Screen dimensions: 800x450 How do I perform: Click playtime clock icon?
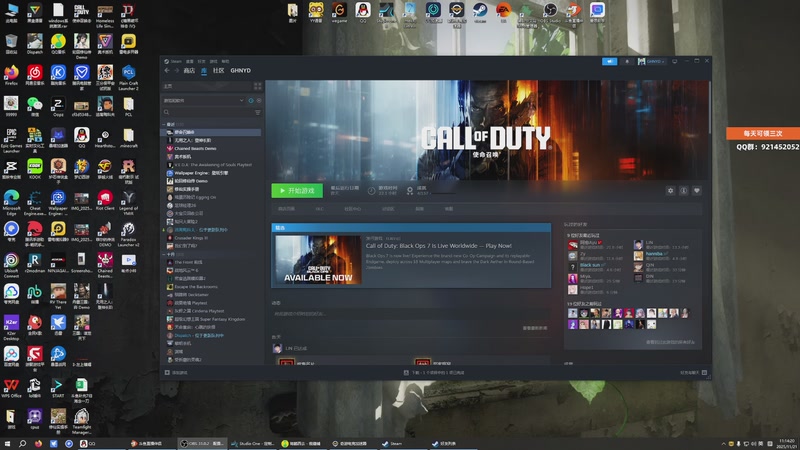pyautogui.click(x=371, y=191)
